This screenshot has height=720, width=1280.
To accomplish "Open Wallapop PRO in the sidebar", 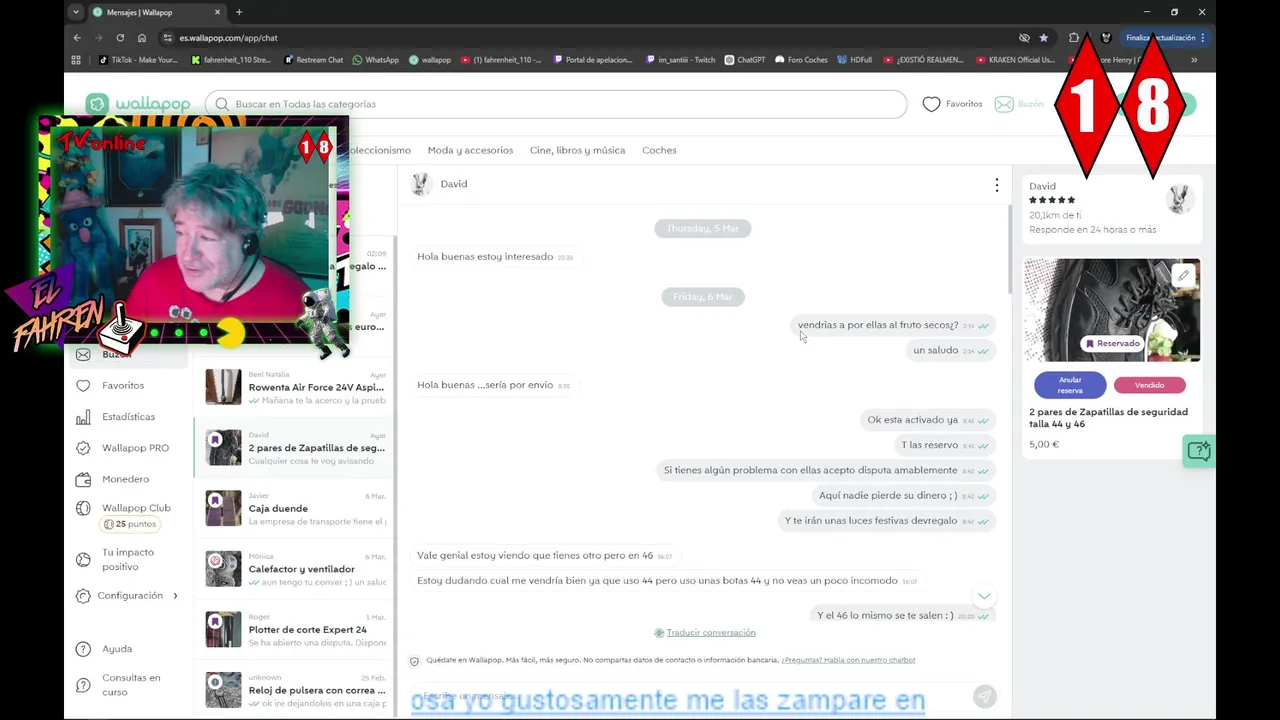I will 135,448.
